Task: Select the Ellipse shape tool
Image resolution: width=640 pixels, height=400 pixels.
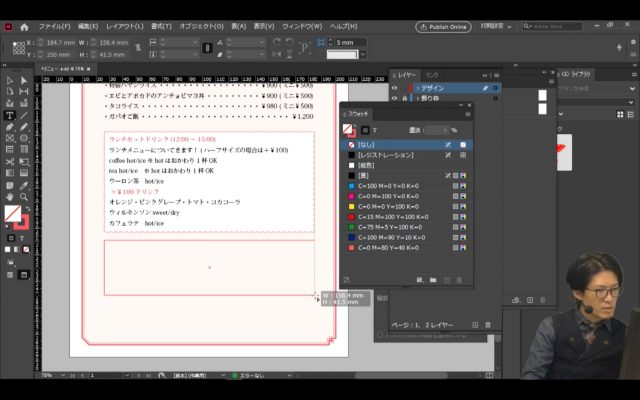Action: 24,138
